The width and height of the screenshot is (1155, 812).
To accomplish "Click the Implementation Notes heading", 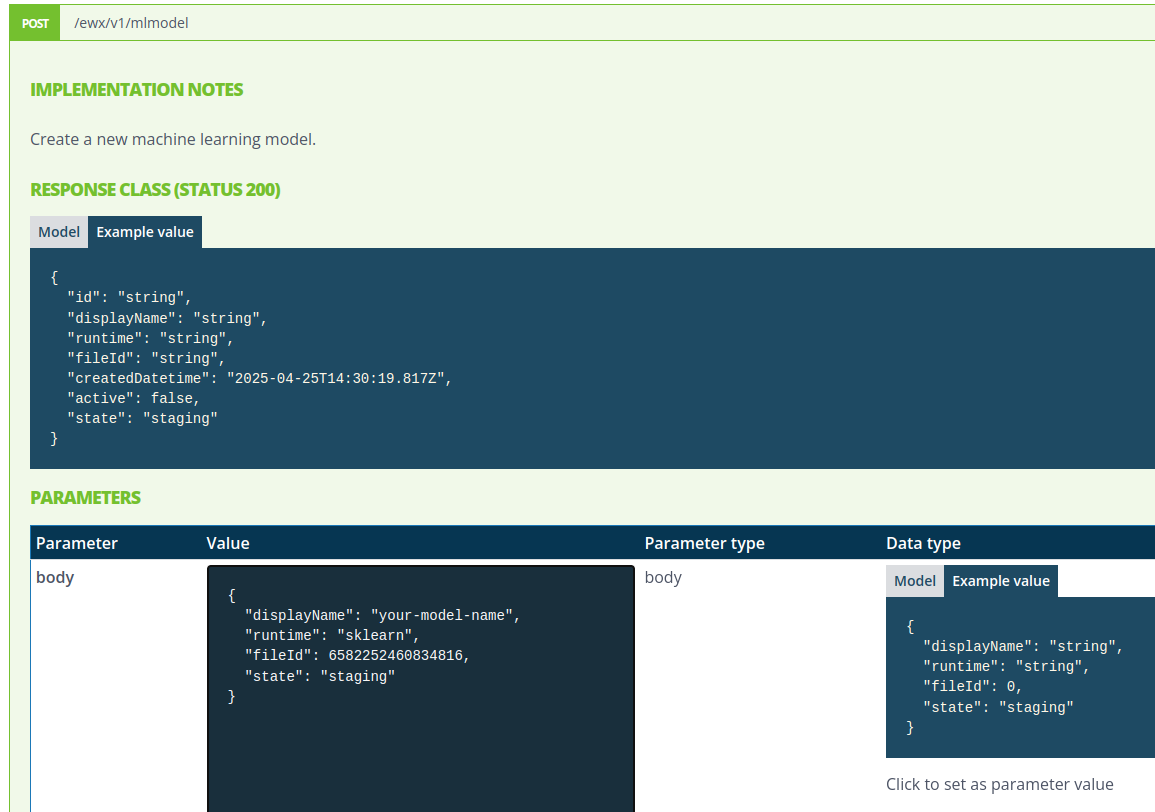I will (x=137, y=90).
